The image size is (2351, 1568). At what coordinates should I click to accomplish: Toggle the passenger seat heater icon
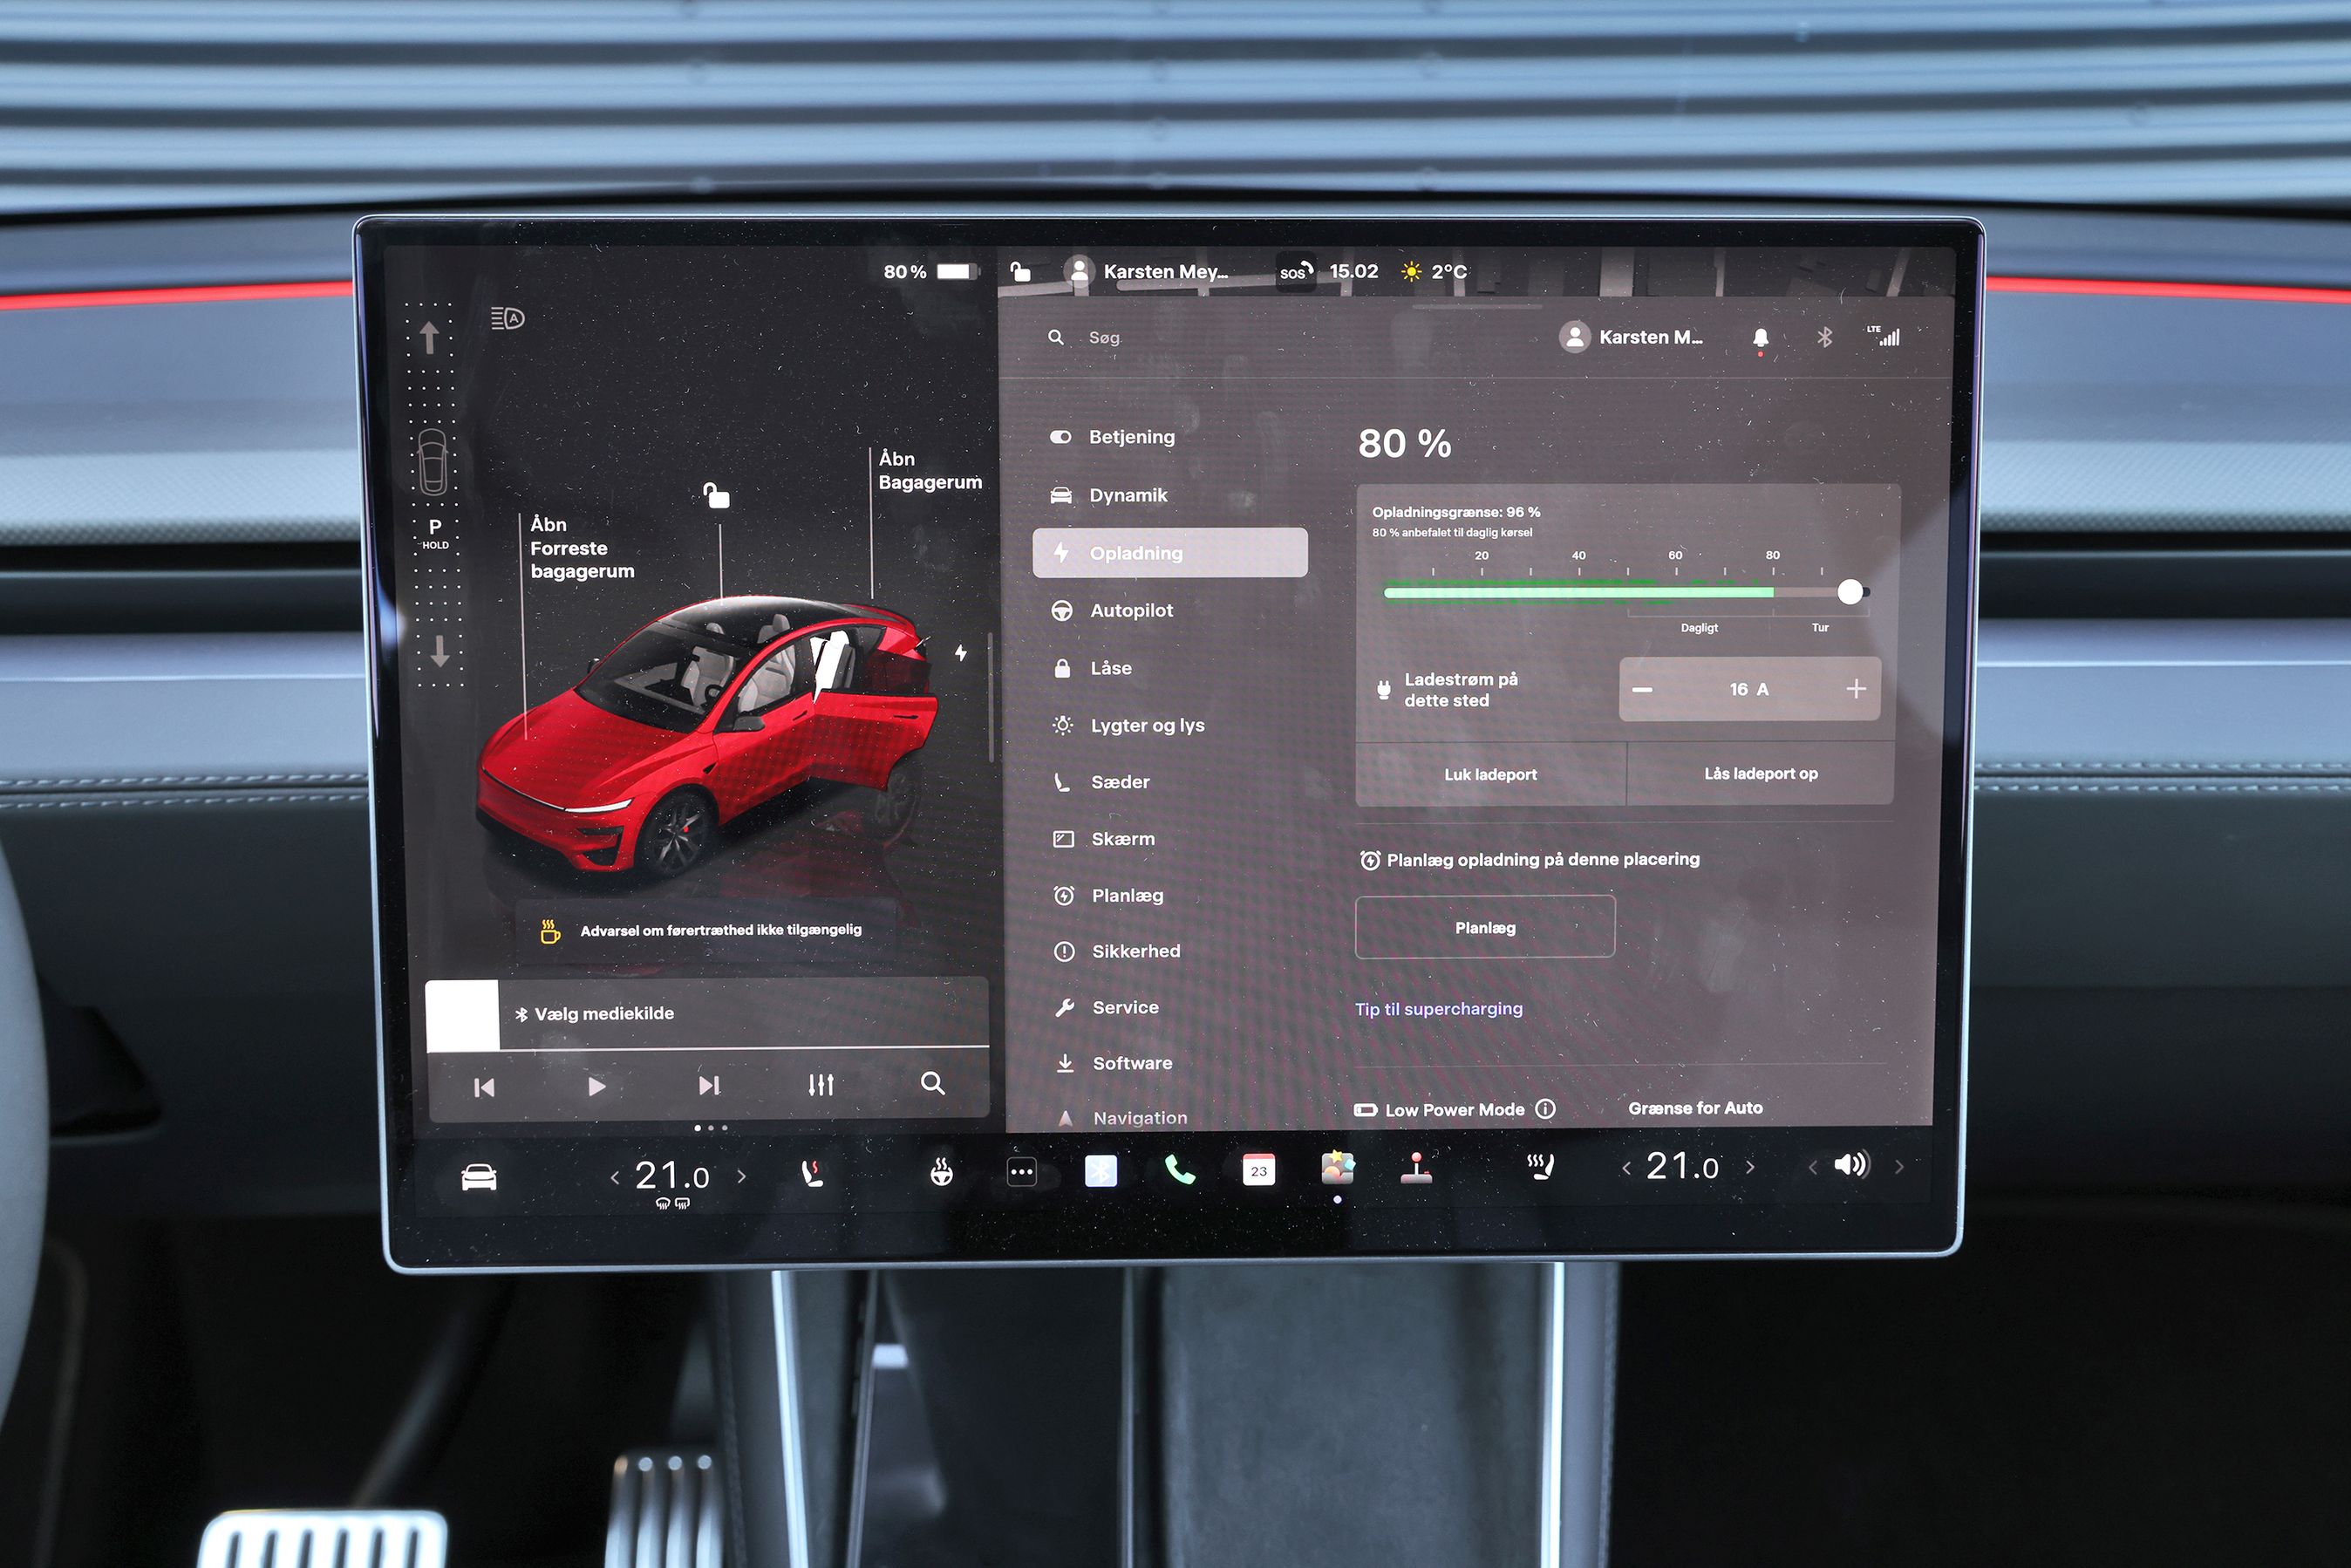[x=1540, y=1166]
